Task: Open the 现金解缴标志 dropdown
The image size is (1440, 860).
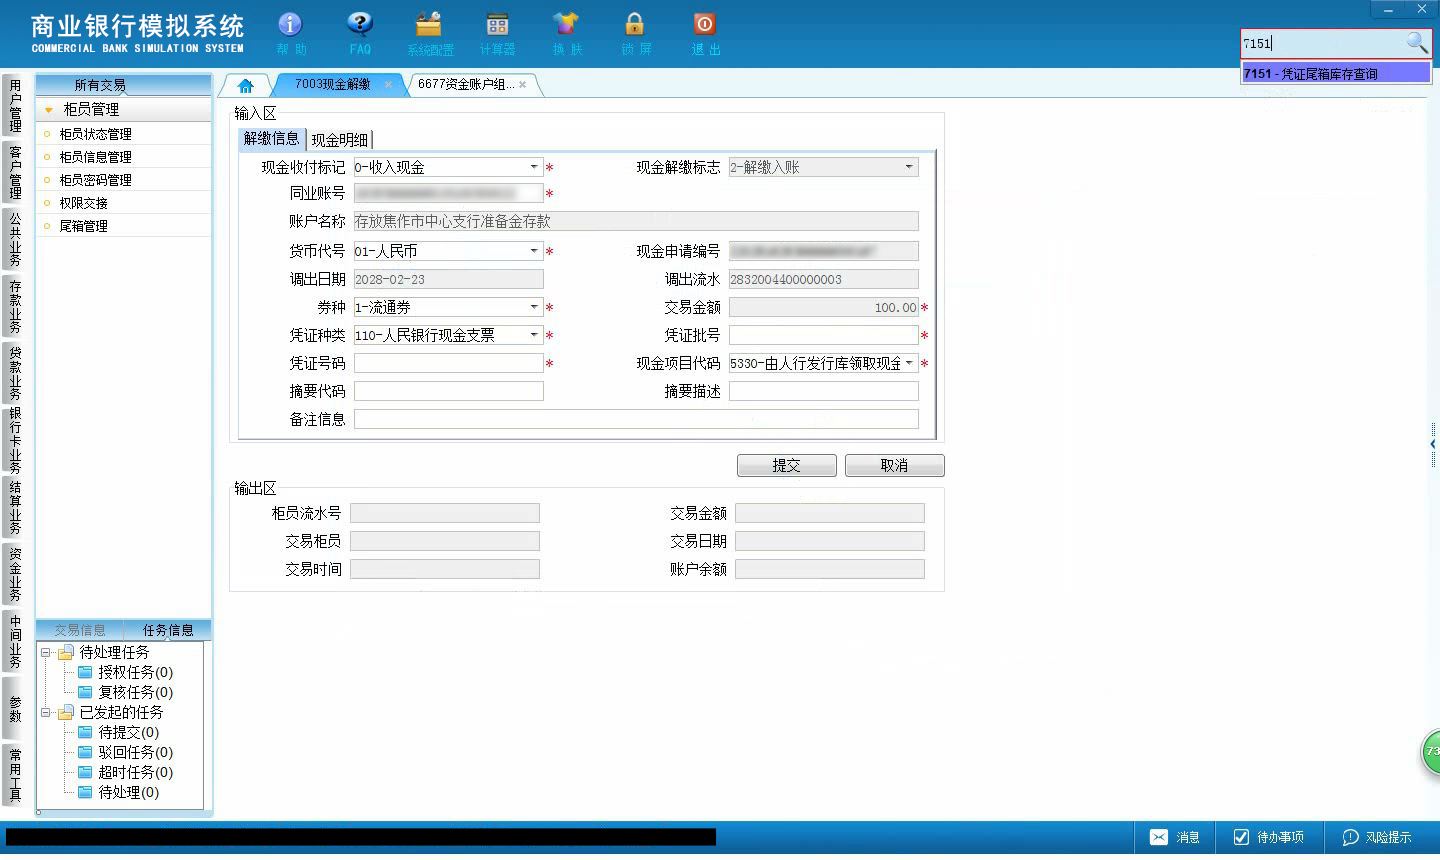Action: click(x=909, y=167)
